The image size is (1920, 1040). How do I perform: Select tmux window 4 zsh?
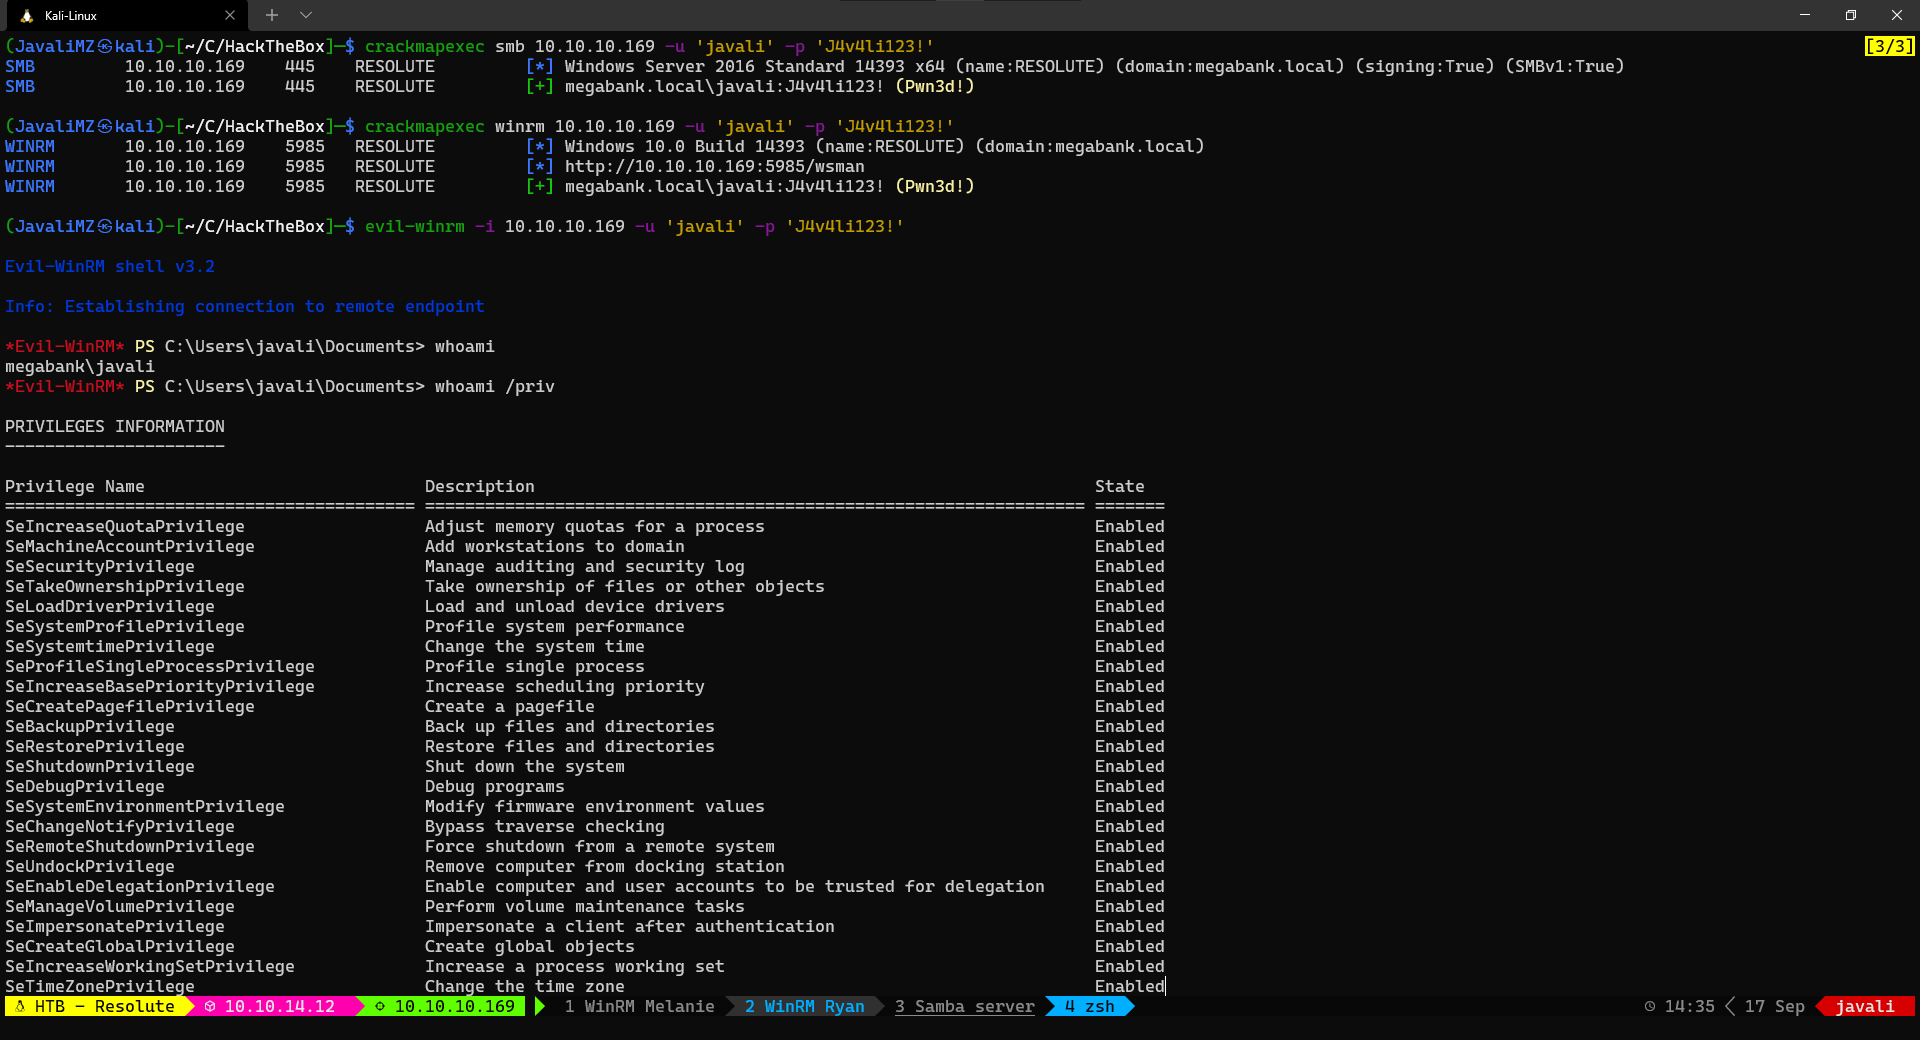point(1089,1006)
